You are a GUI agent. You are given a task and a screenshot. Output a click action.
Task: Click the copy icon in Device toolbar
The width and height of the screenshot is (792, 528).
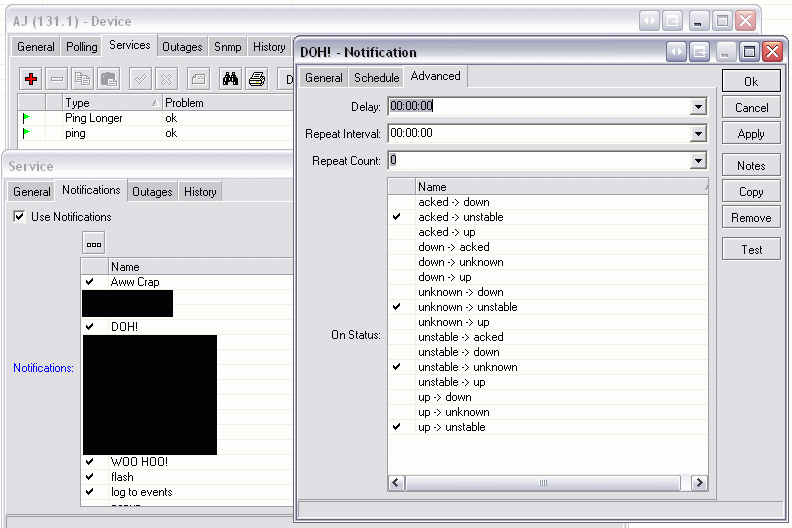pyautogui.click(x=82, y=79)
